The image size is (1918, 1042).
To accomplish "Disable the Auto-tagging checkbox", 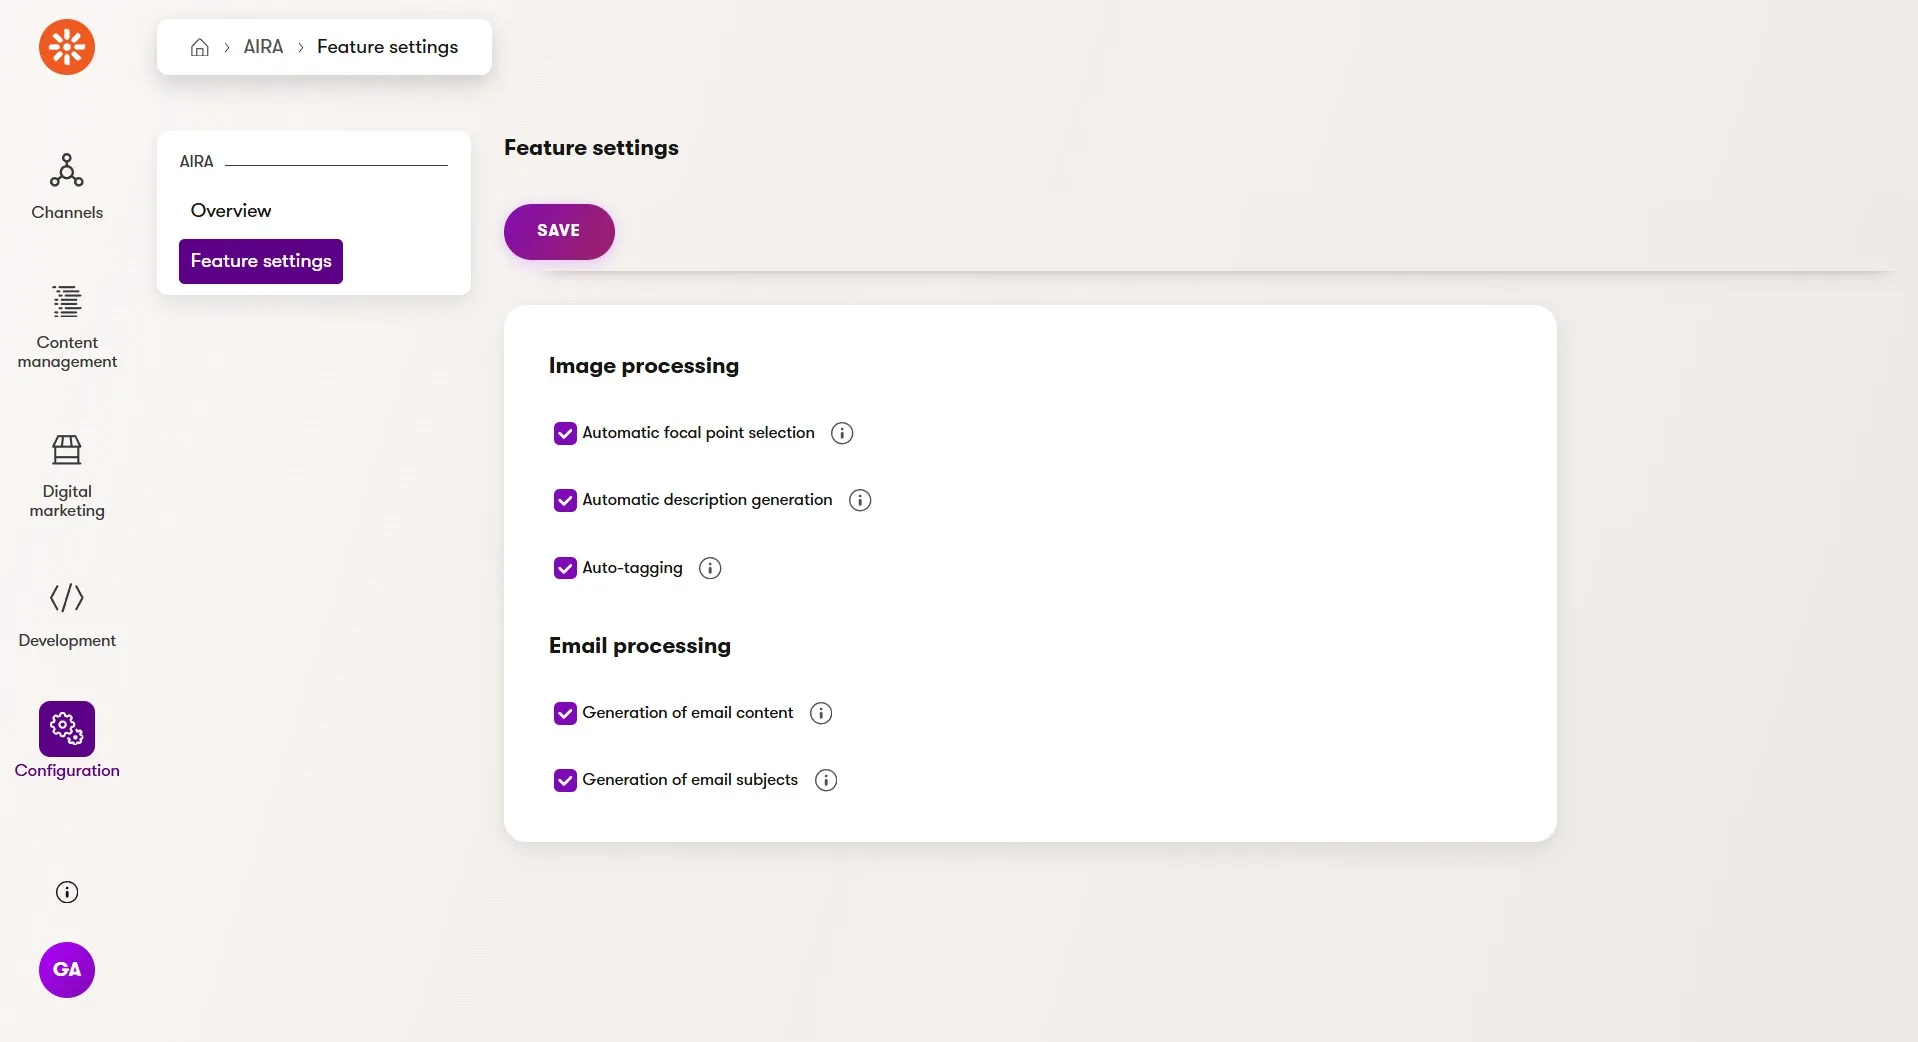I will pos(565,568).
